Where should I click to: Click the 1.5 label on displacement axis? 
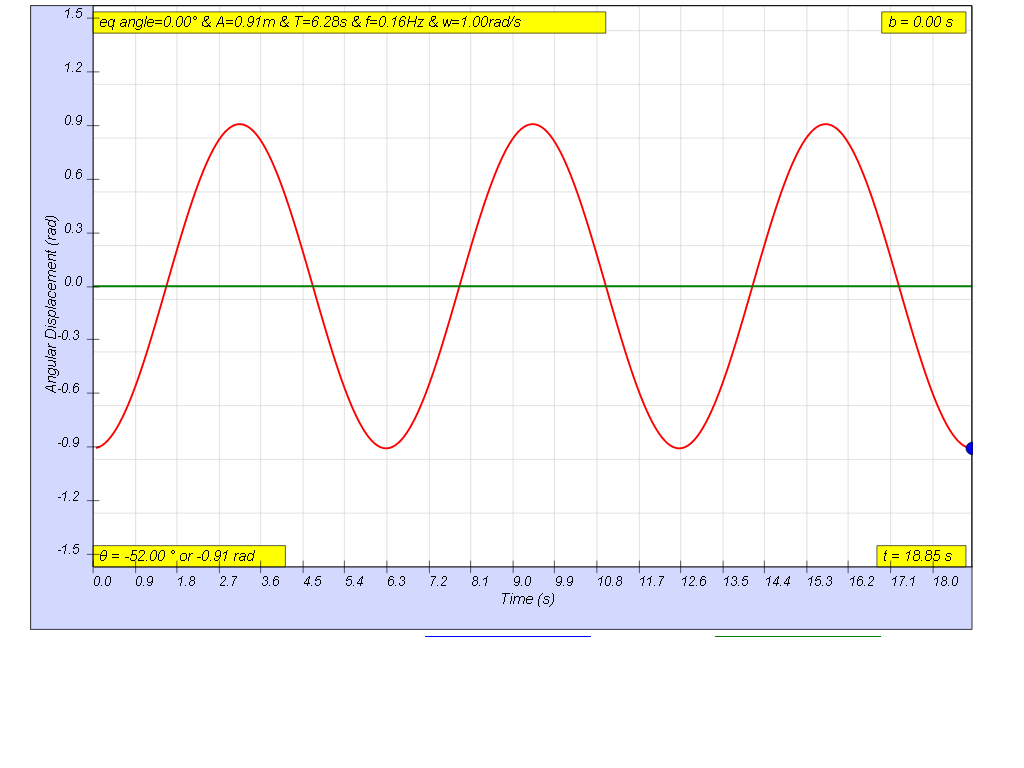[74, 14]
